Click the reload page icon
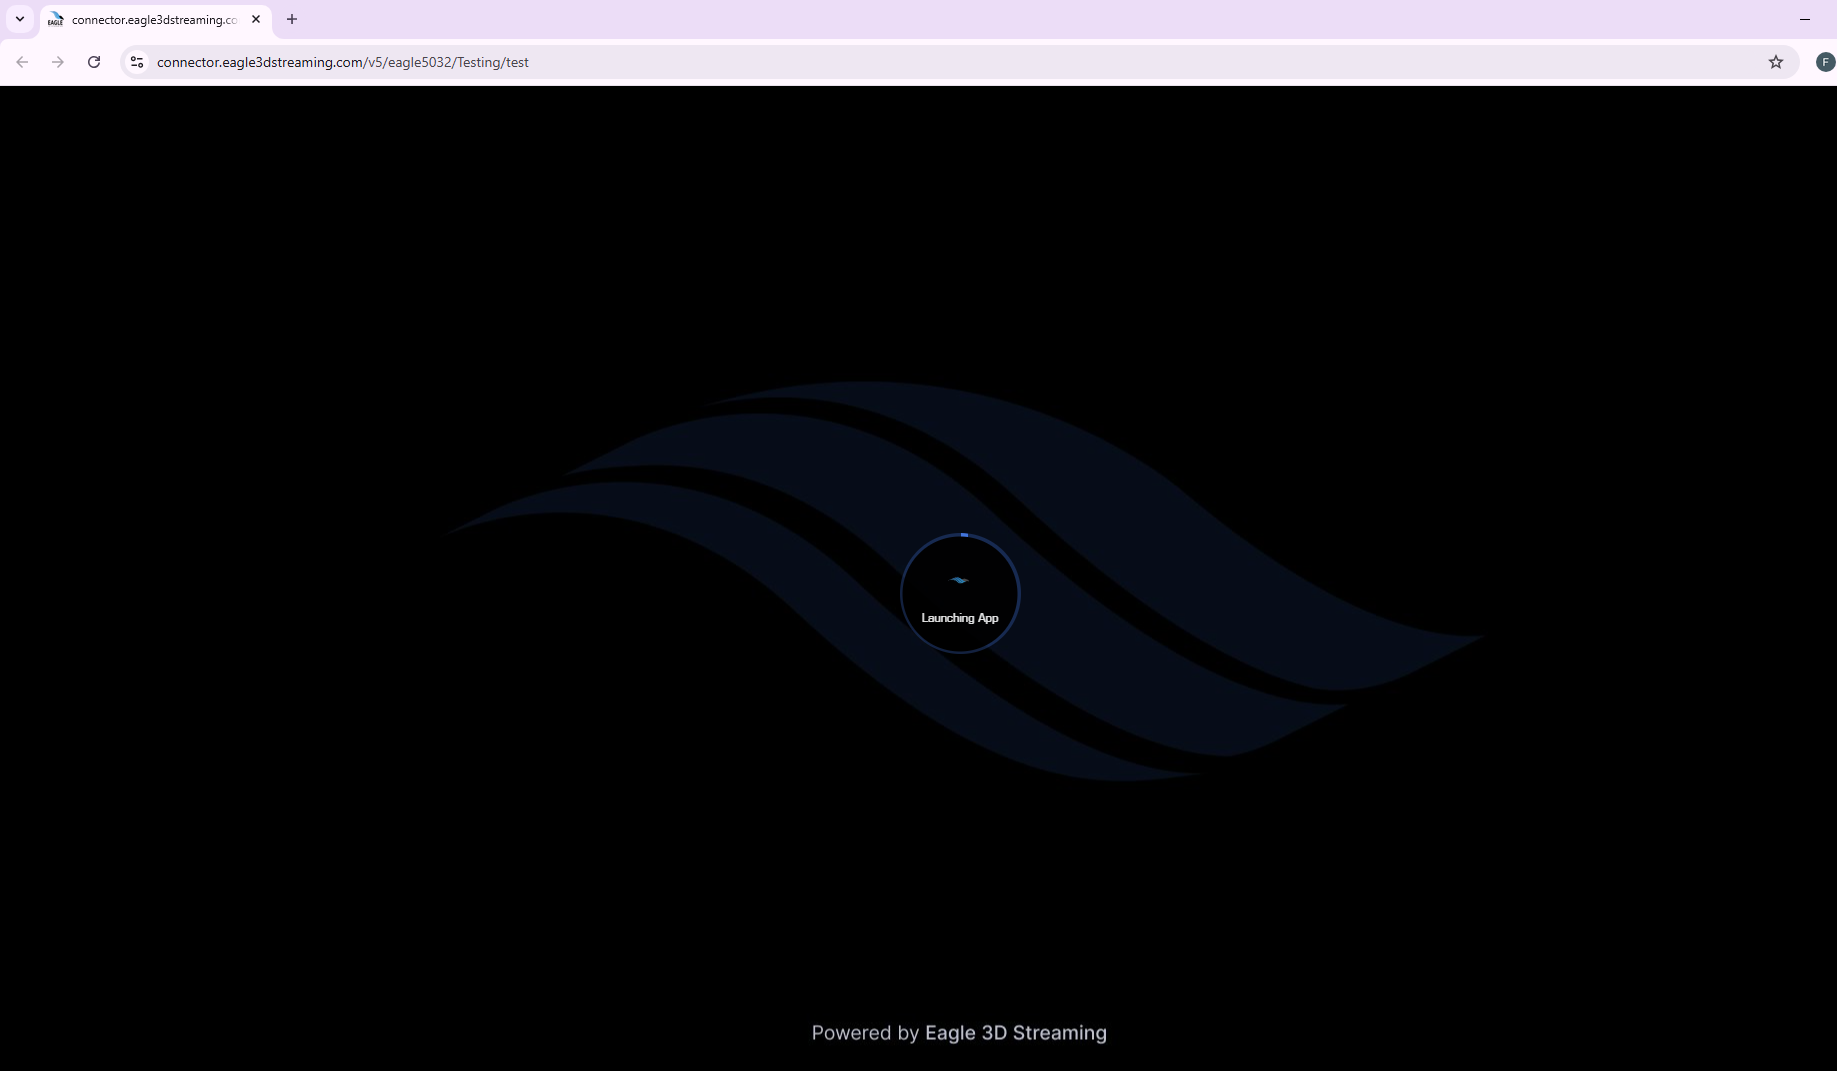 point(94,62)
